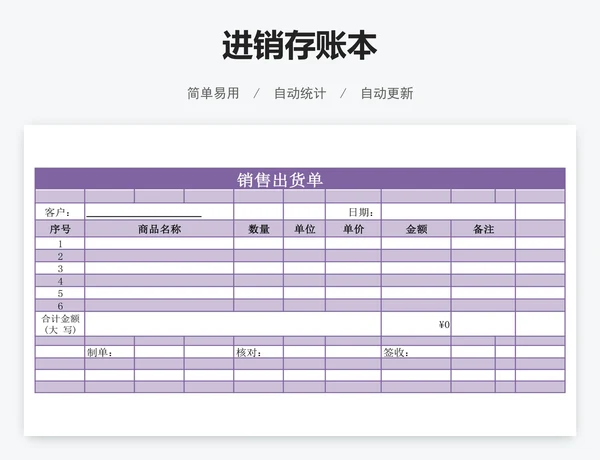Screen dimensions: 600x460
Task: Select the 序号 column header
Action: point(60,229)
